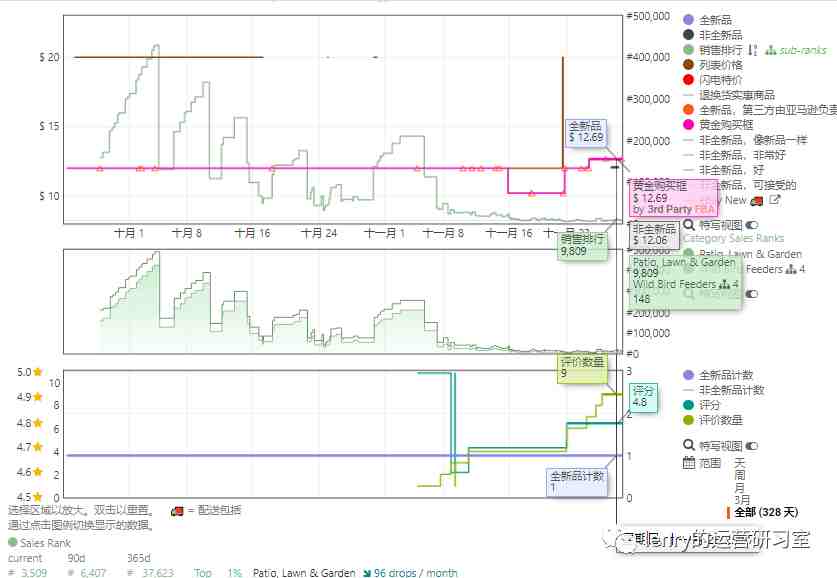Click the magnifier icon beside the ratings chart 特写视图
This screenshot has width=837, height=578.
(689, 445)
